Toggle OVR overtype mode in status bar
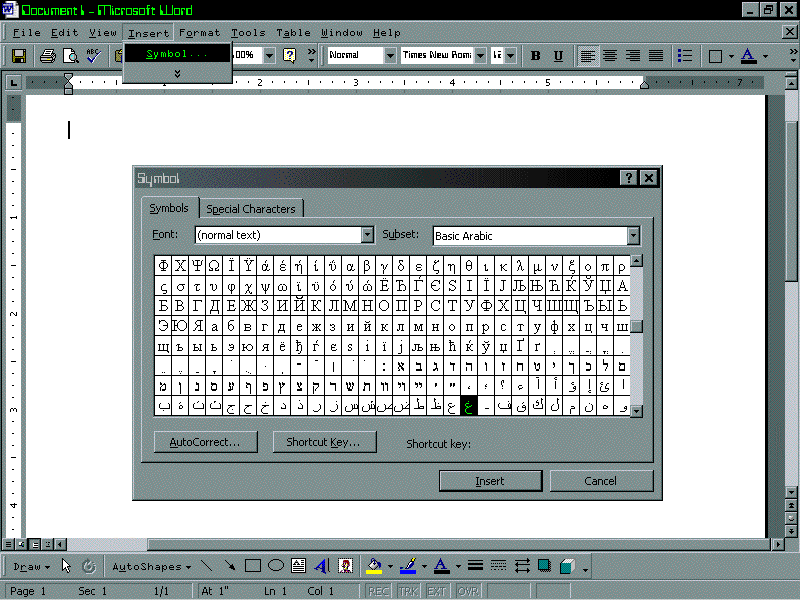Image resolution: width=800 pixels, height=600 pixels. 468,592
